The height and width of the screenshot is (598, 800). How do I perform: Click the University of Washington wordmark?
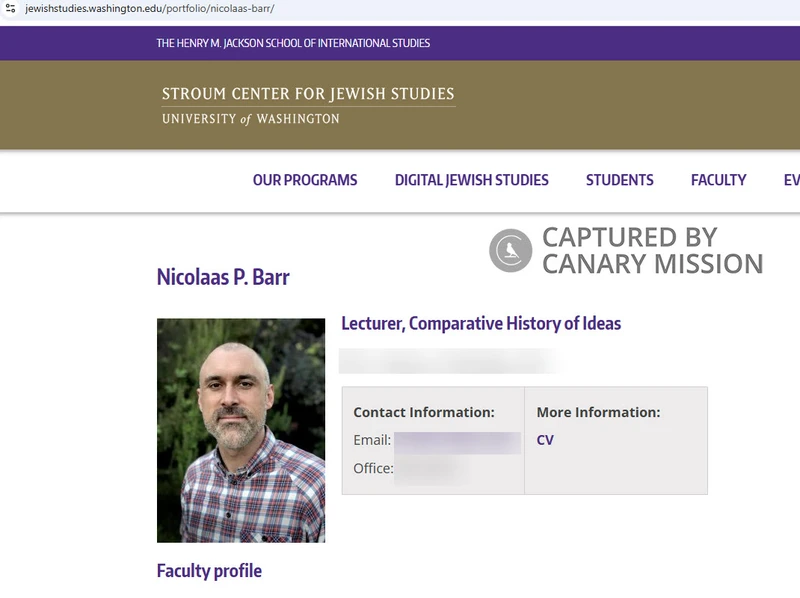[x=251, y=119]
